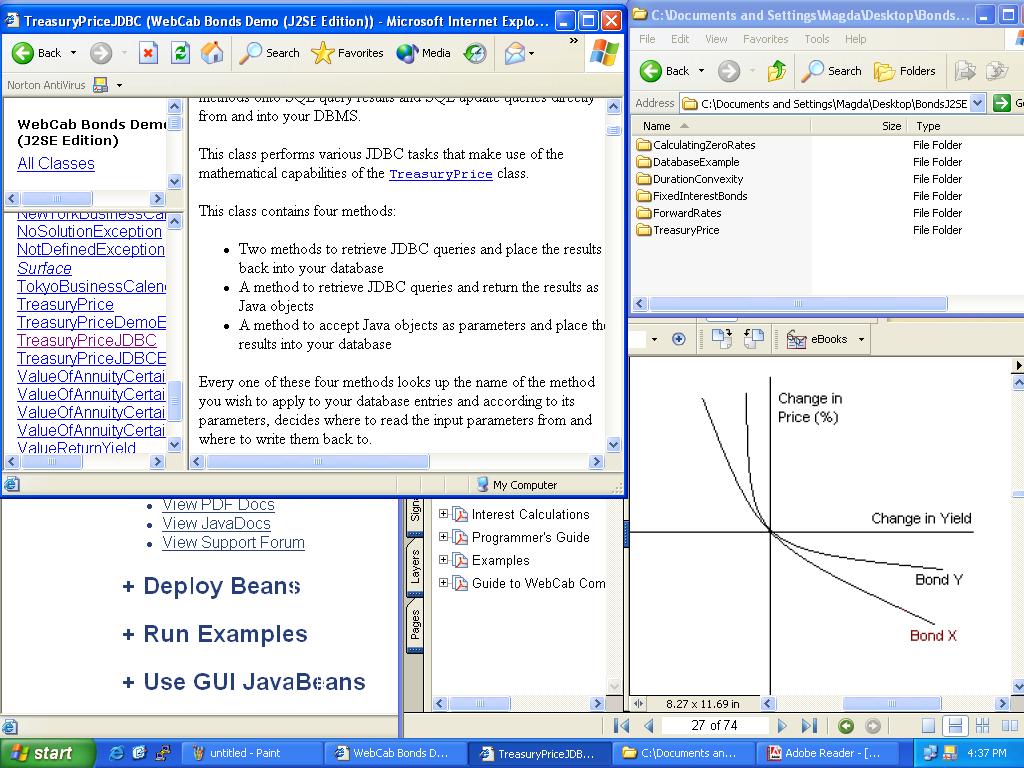Open Search in Internet Explorer toolbar
The width and height of the screenshot is (1024, 768).
point(269,53)
